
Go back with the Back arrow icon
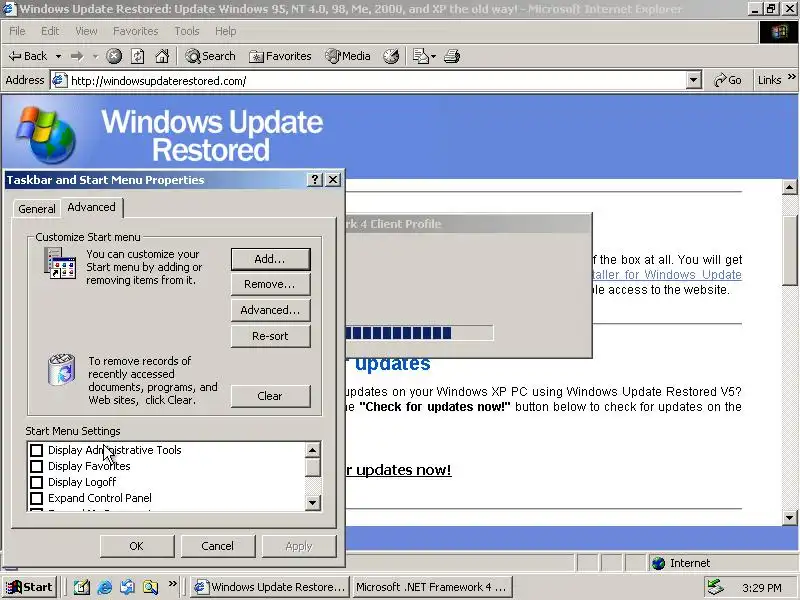(x=15, y=56)
